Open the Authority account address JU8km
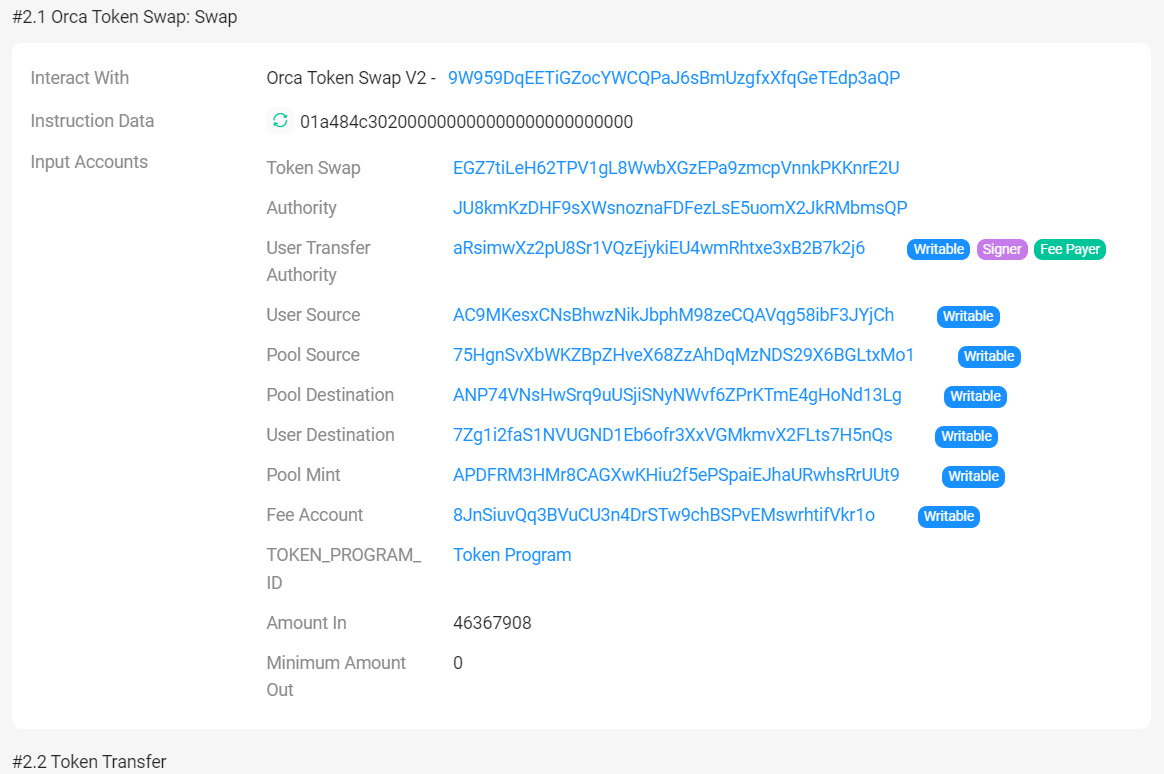 click(680, 208)
